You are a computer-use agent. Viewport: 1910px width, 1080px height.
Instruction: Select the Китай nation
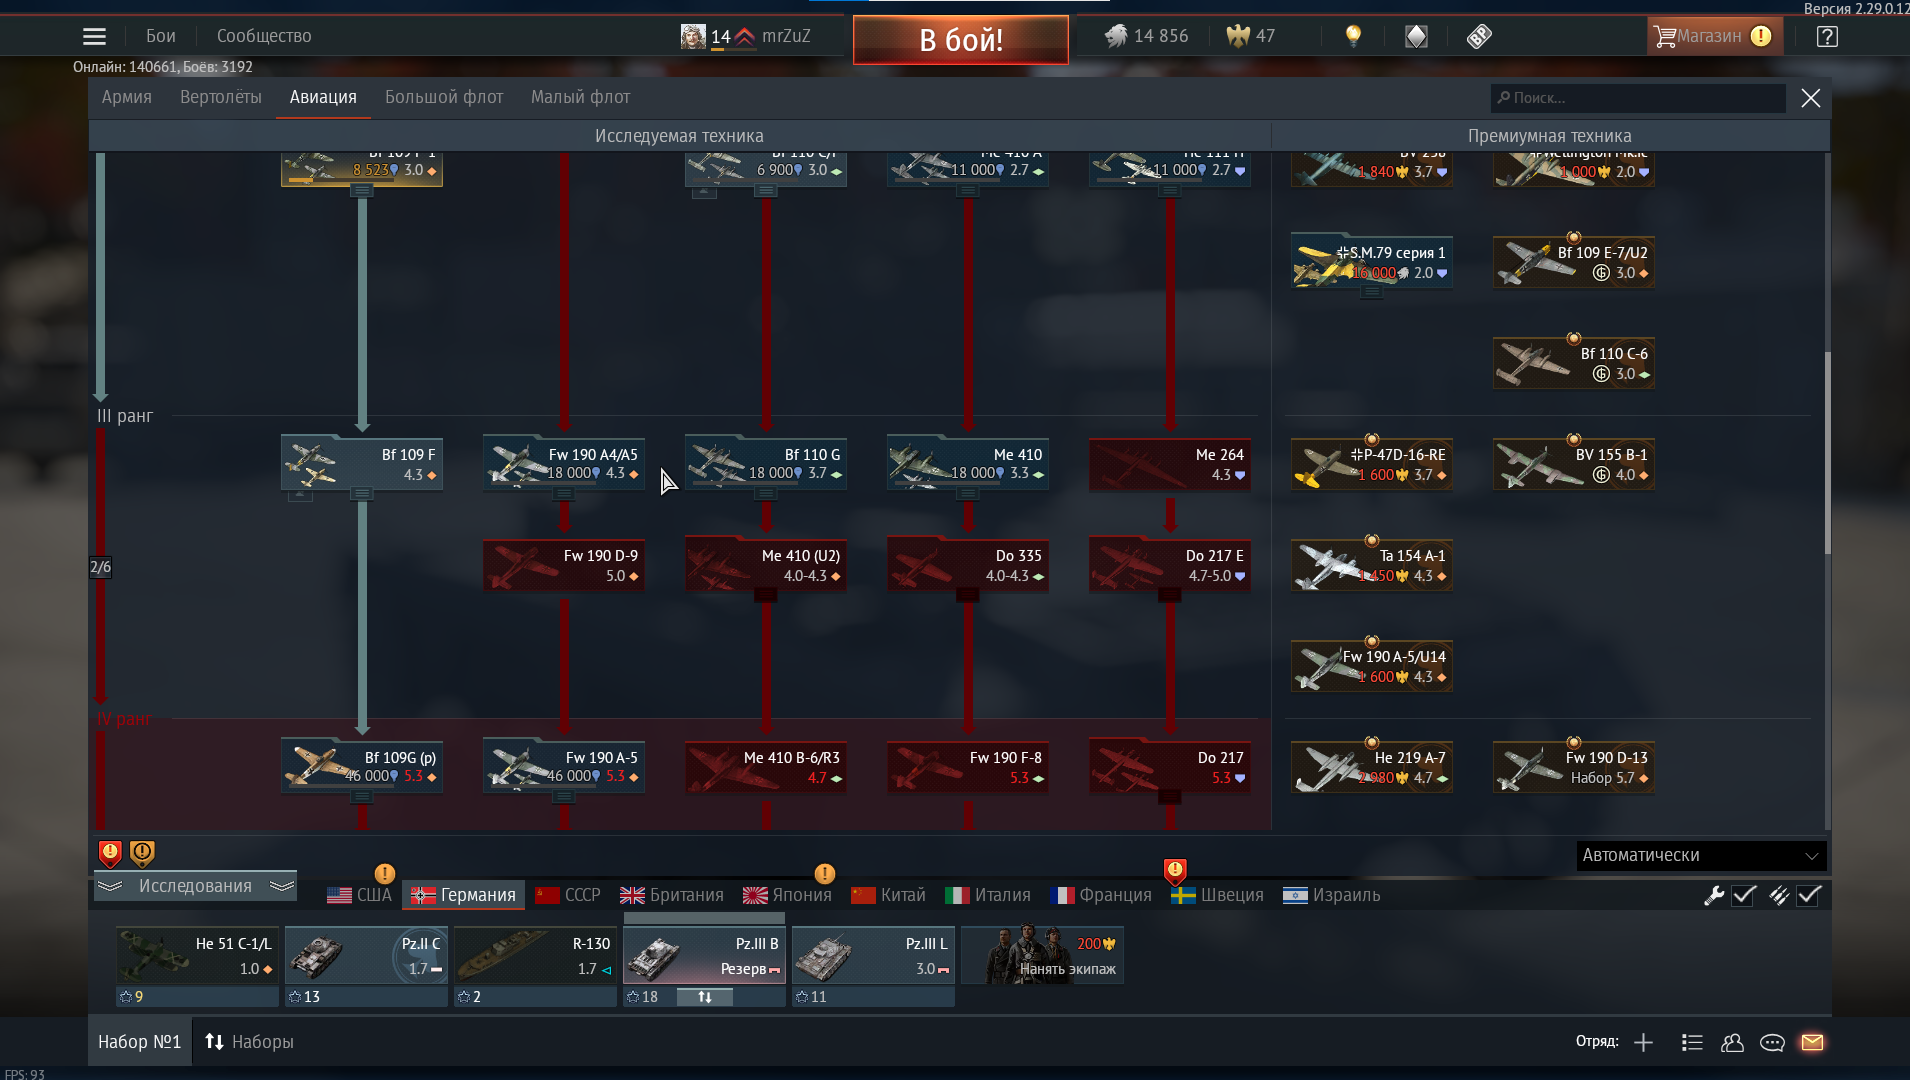click(888, 895)
